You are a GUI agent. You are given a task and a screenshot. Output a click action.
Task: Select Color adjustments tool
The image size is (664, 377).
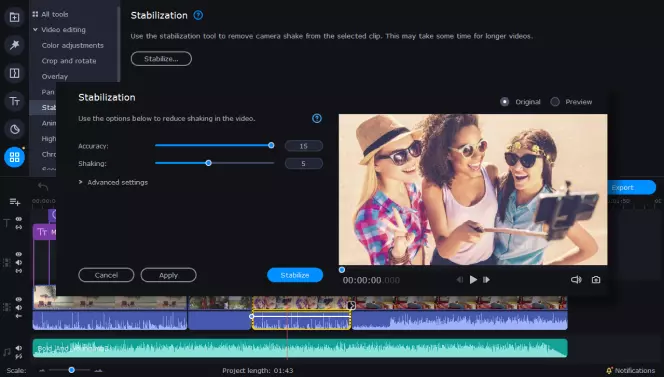[x=72, y=45]
